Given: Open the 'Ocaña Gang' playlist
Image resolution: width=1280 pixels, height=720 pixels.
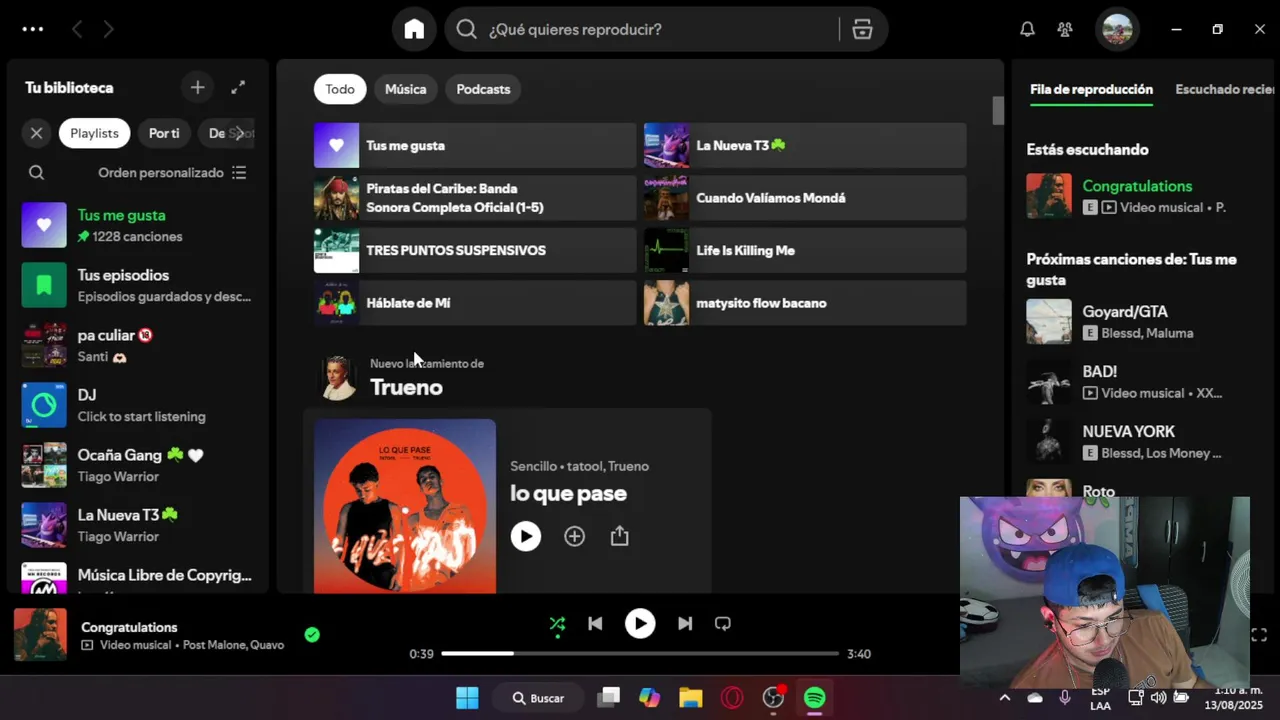Looking at the screenshot, I should pos(138,465).
